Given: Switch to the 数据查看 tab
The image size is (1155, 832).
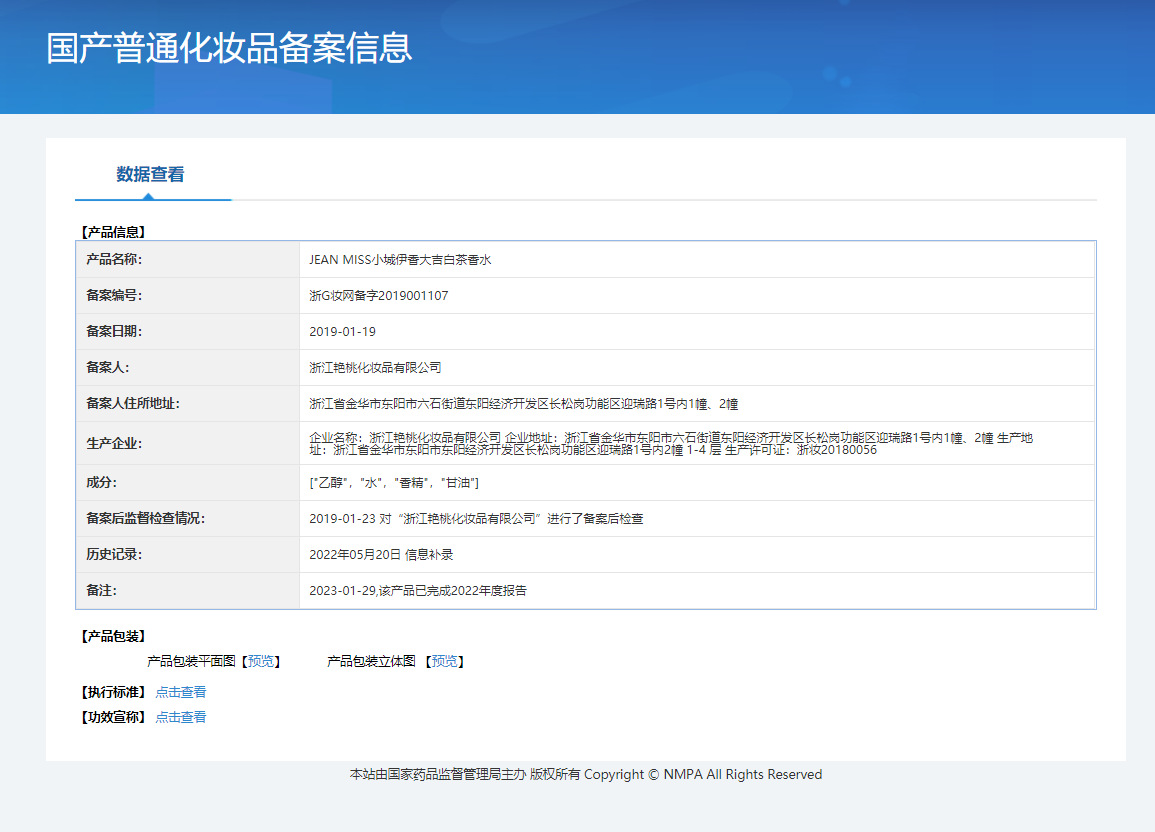Looking at the screenshot, I should pos(150,174).
